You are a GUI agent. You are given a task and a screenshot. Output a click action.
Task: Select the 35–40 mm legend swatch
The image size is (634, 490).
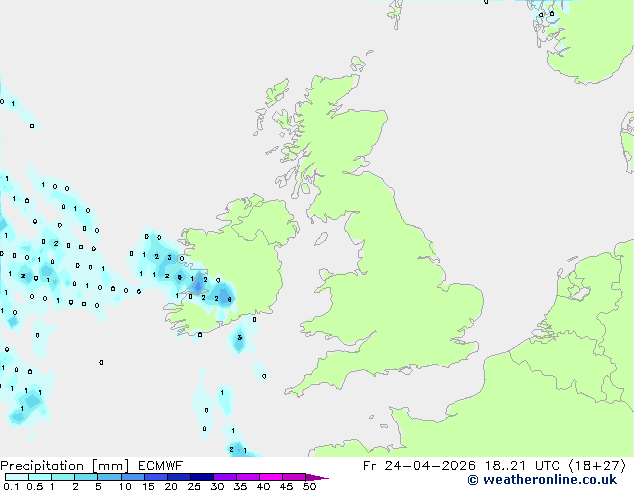[247, 477]
